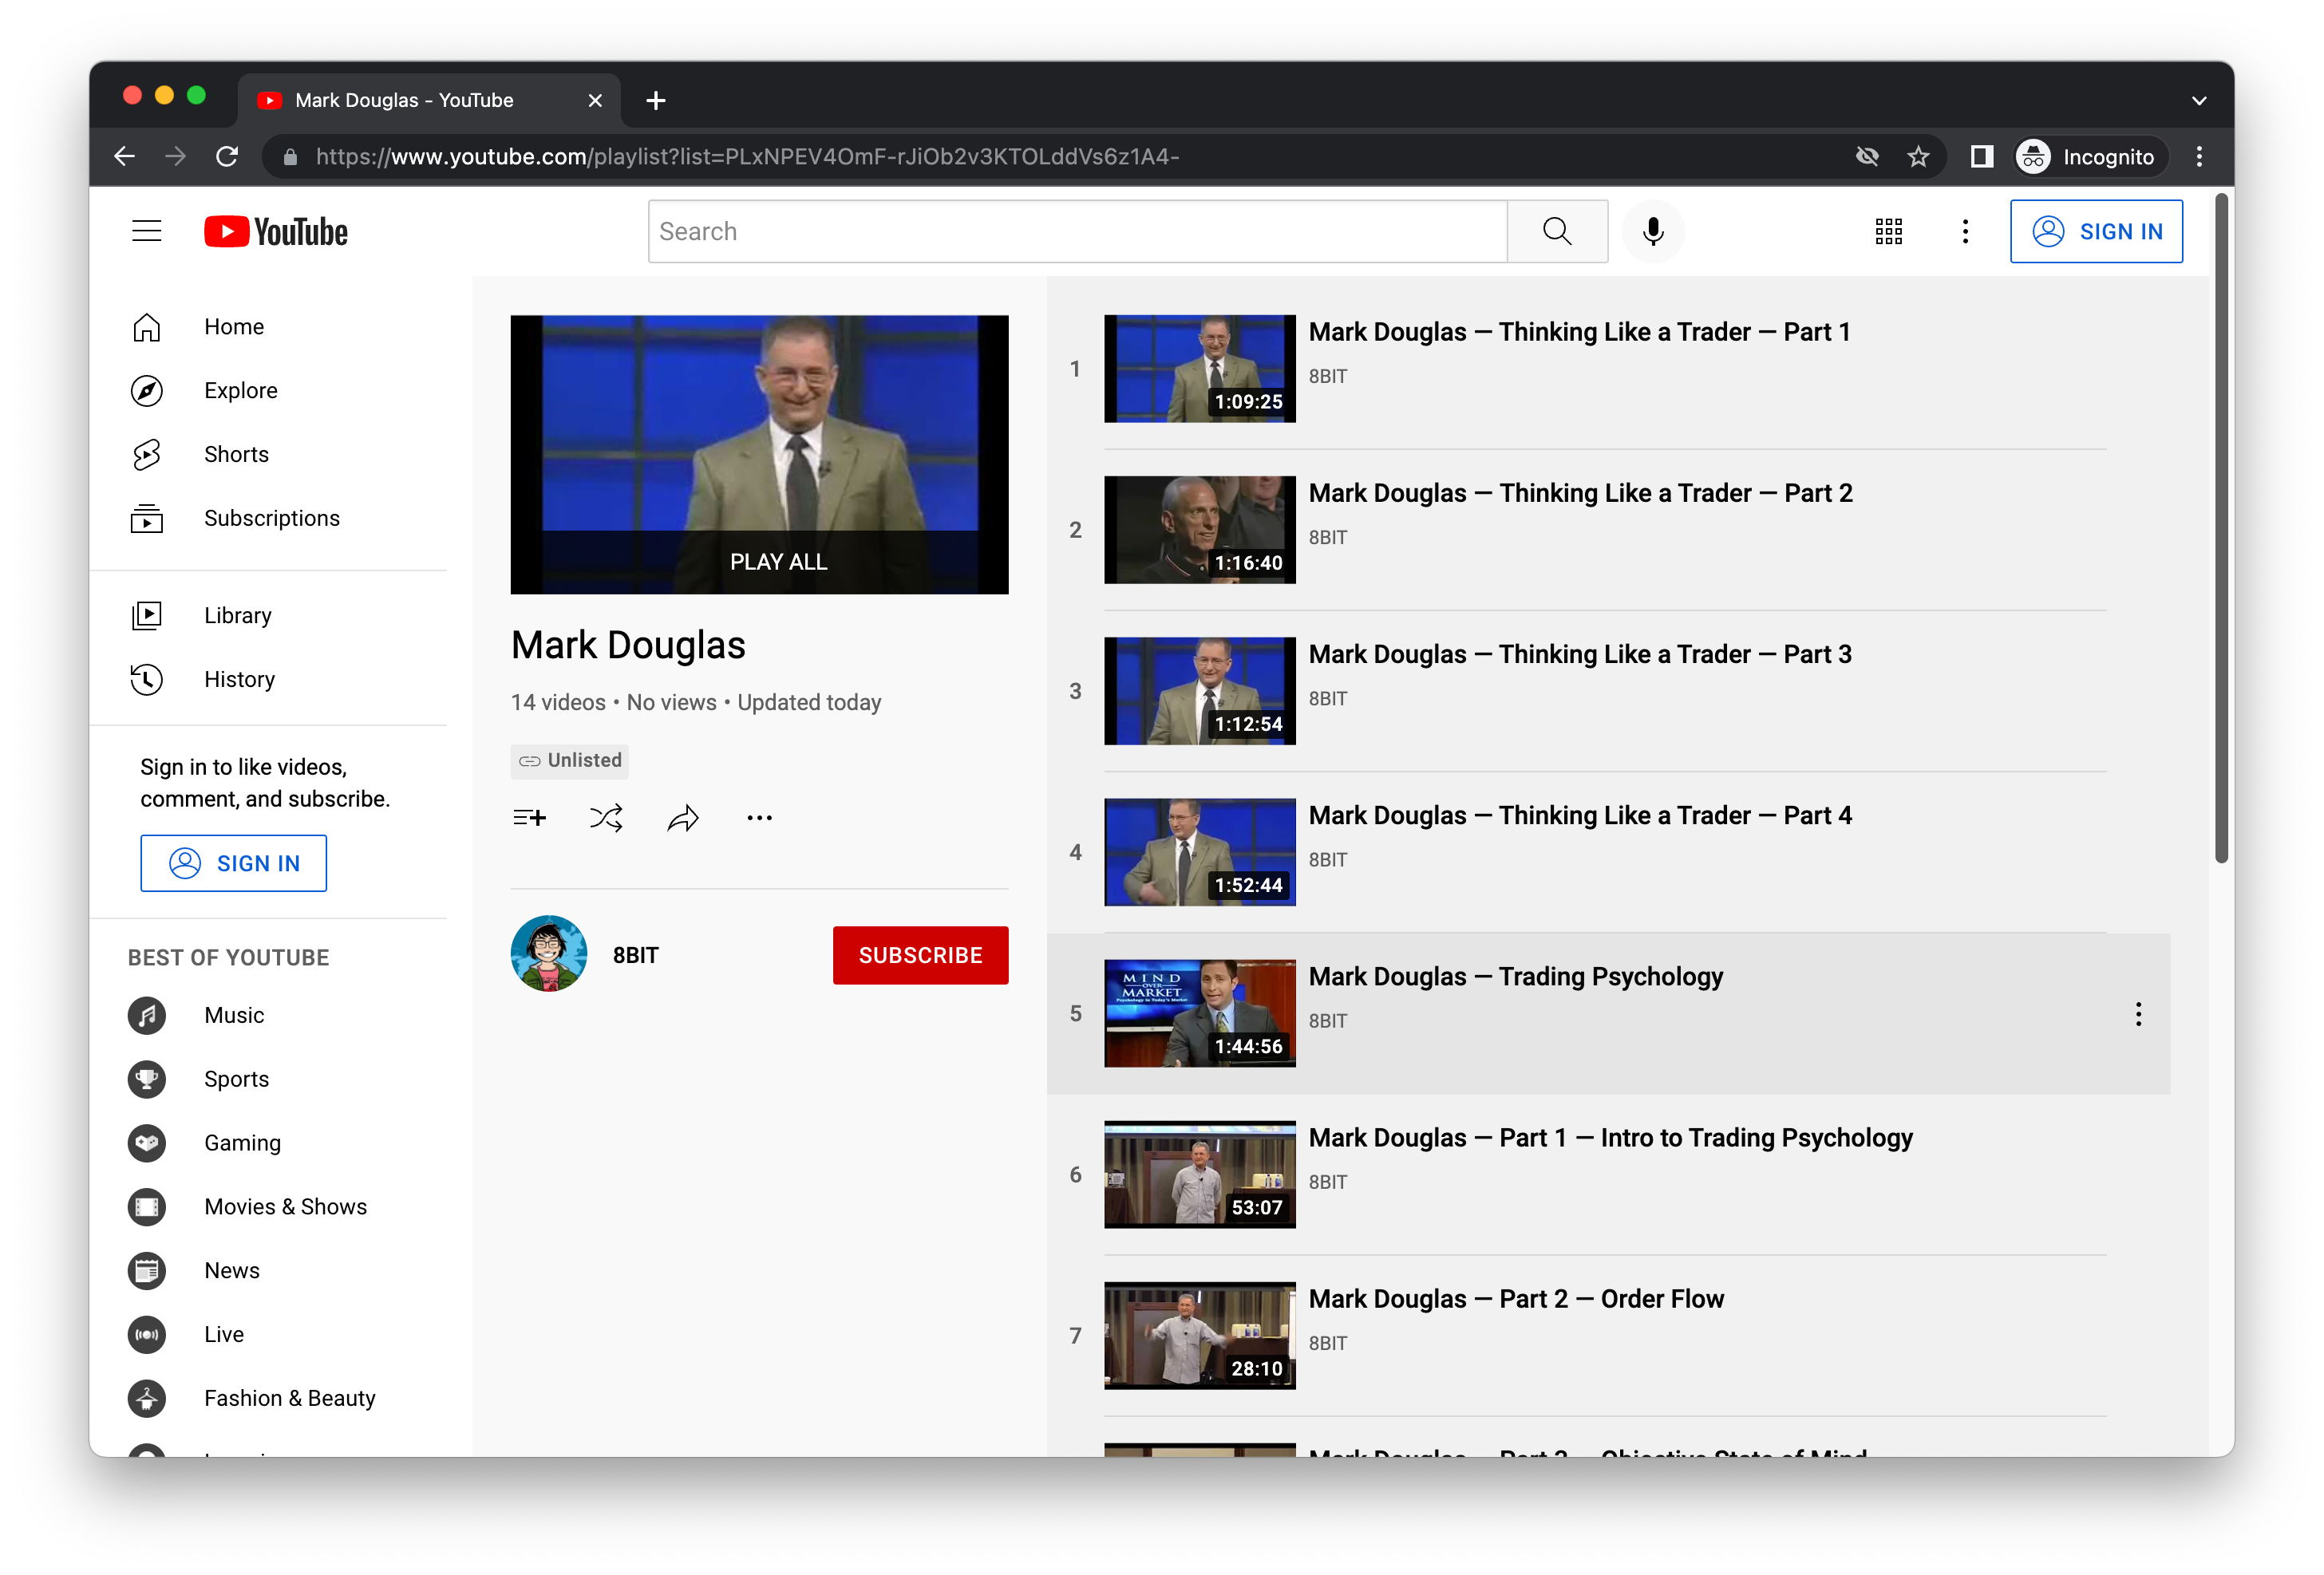Click into the YouTube Search field
Screen dimensions: 2324x1575
point(1077,231)
